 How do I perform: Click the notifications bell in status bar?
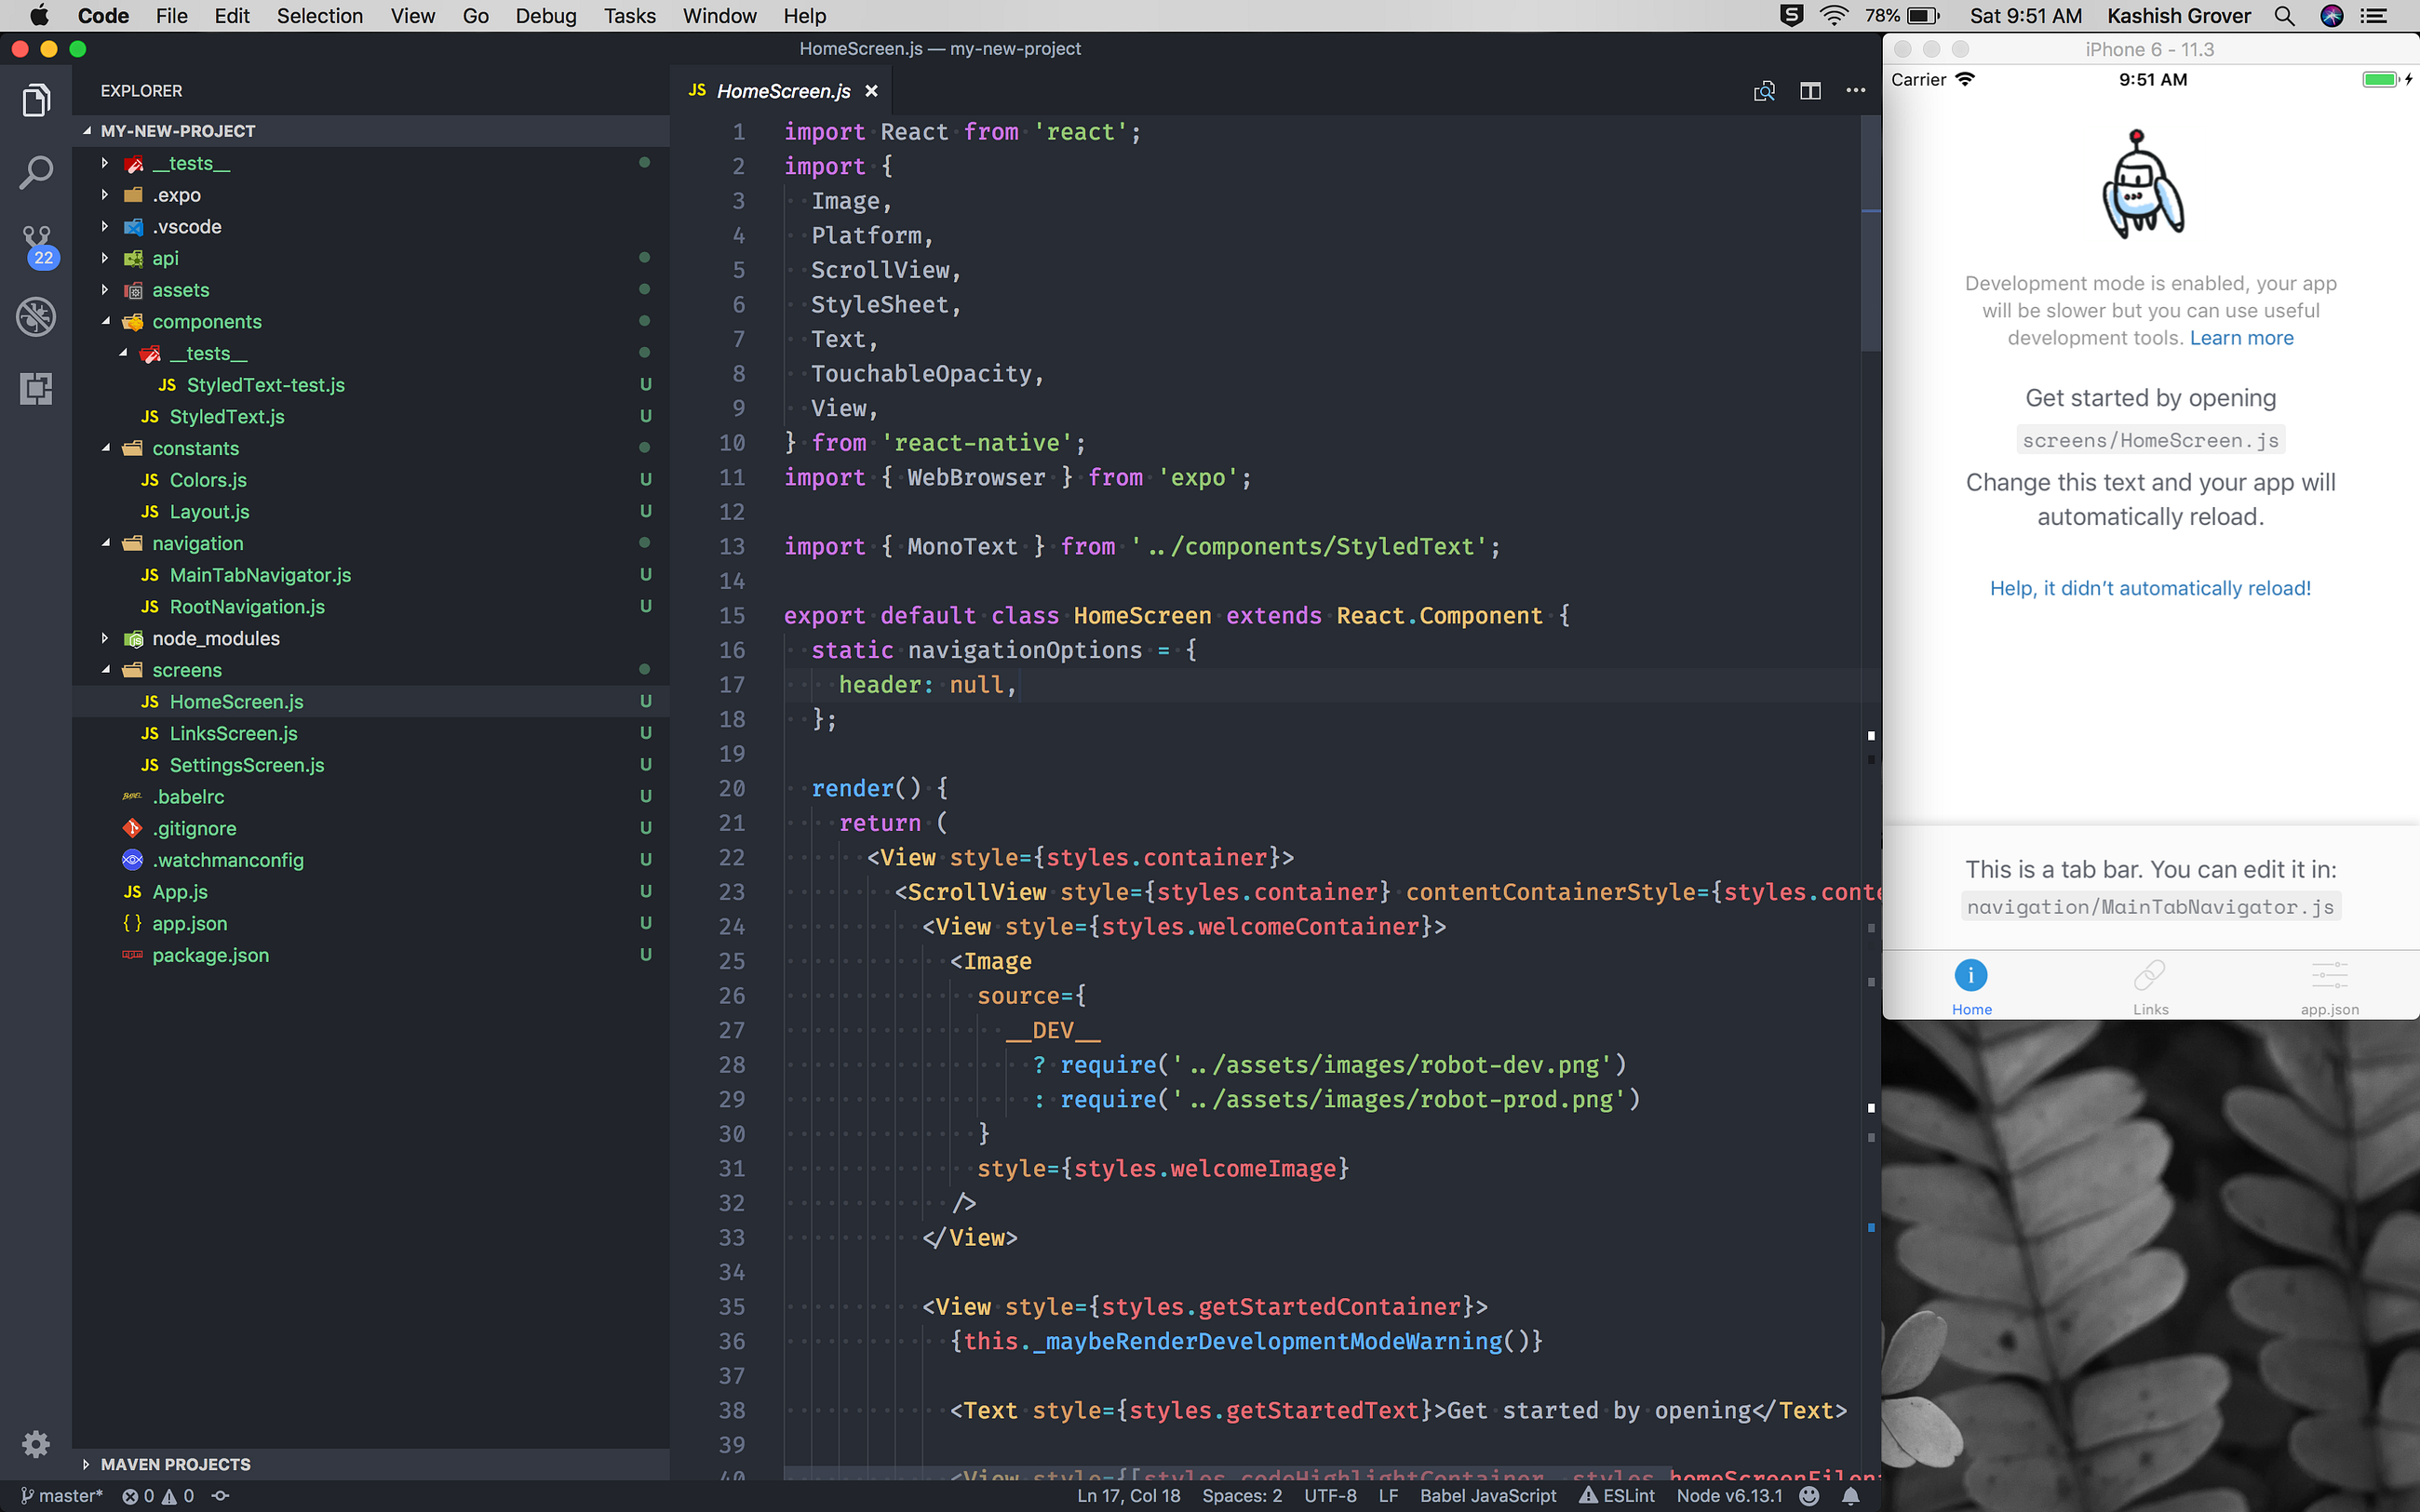click(x=1851, y=1495)
